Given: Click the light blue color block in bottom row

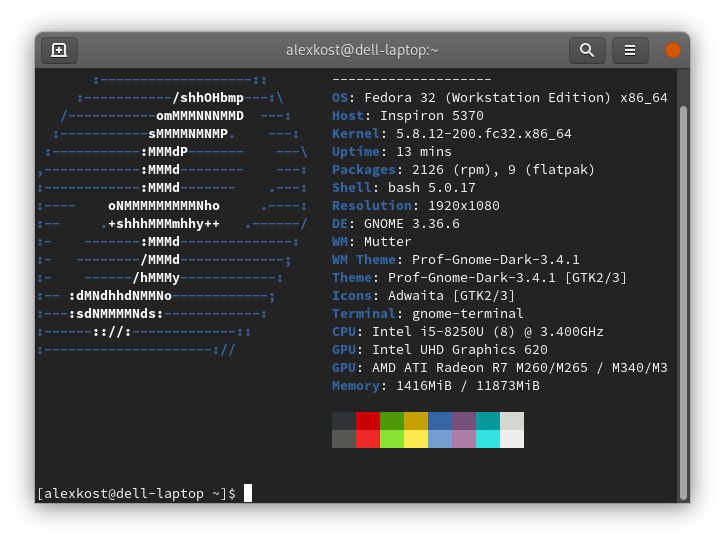Looking at the screenshot, I should click(x=440, y=439).
